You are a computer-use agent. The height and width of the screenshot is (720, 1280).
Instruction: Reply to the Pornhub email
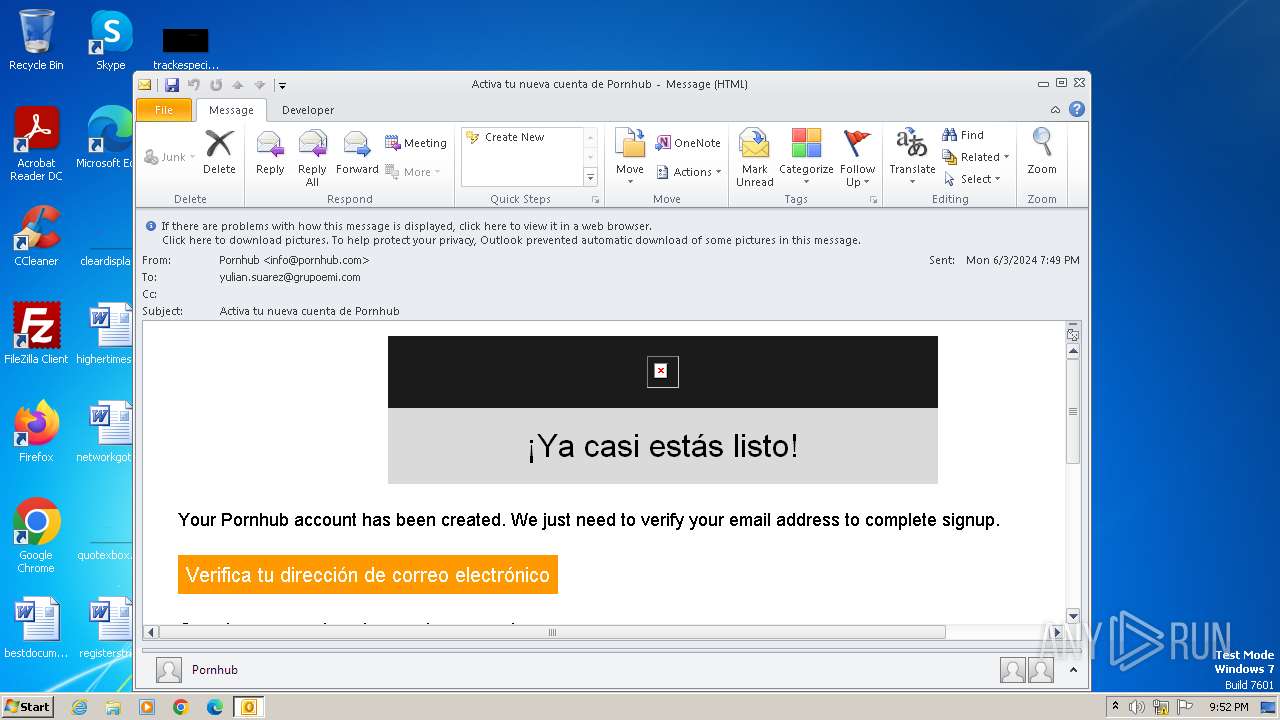point(270,153)
